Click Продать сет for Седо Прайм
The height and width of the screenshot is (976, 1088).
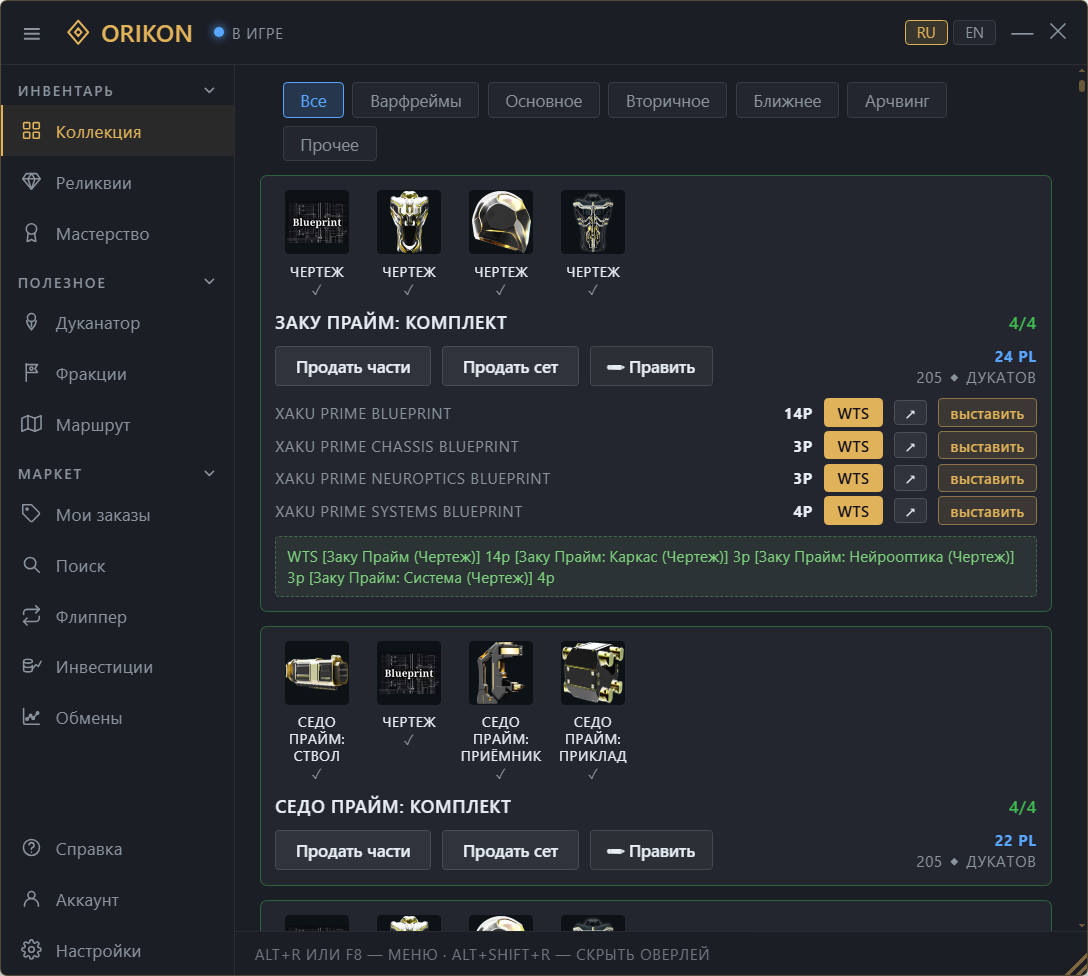click(x=510, y=850)
